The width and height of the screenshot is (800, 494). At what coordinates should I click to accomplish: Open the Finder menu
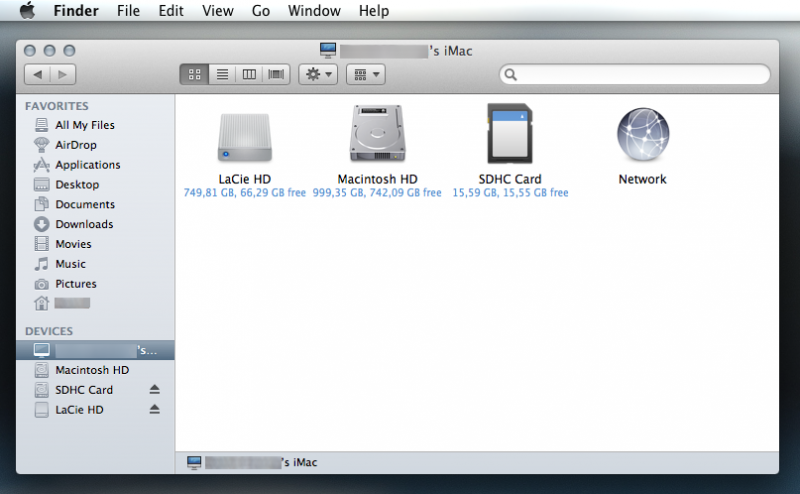click(76, 11)
